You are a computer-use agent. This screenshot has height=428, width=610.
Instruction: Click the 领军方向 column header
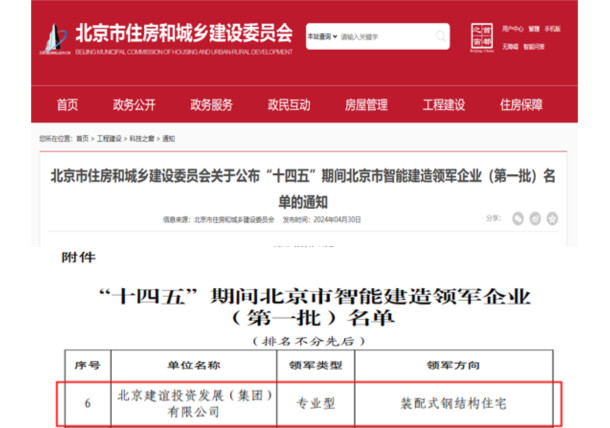(453, 365)
